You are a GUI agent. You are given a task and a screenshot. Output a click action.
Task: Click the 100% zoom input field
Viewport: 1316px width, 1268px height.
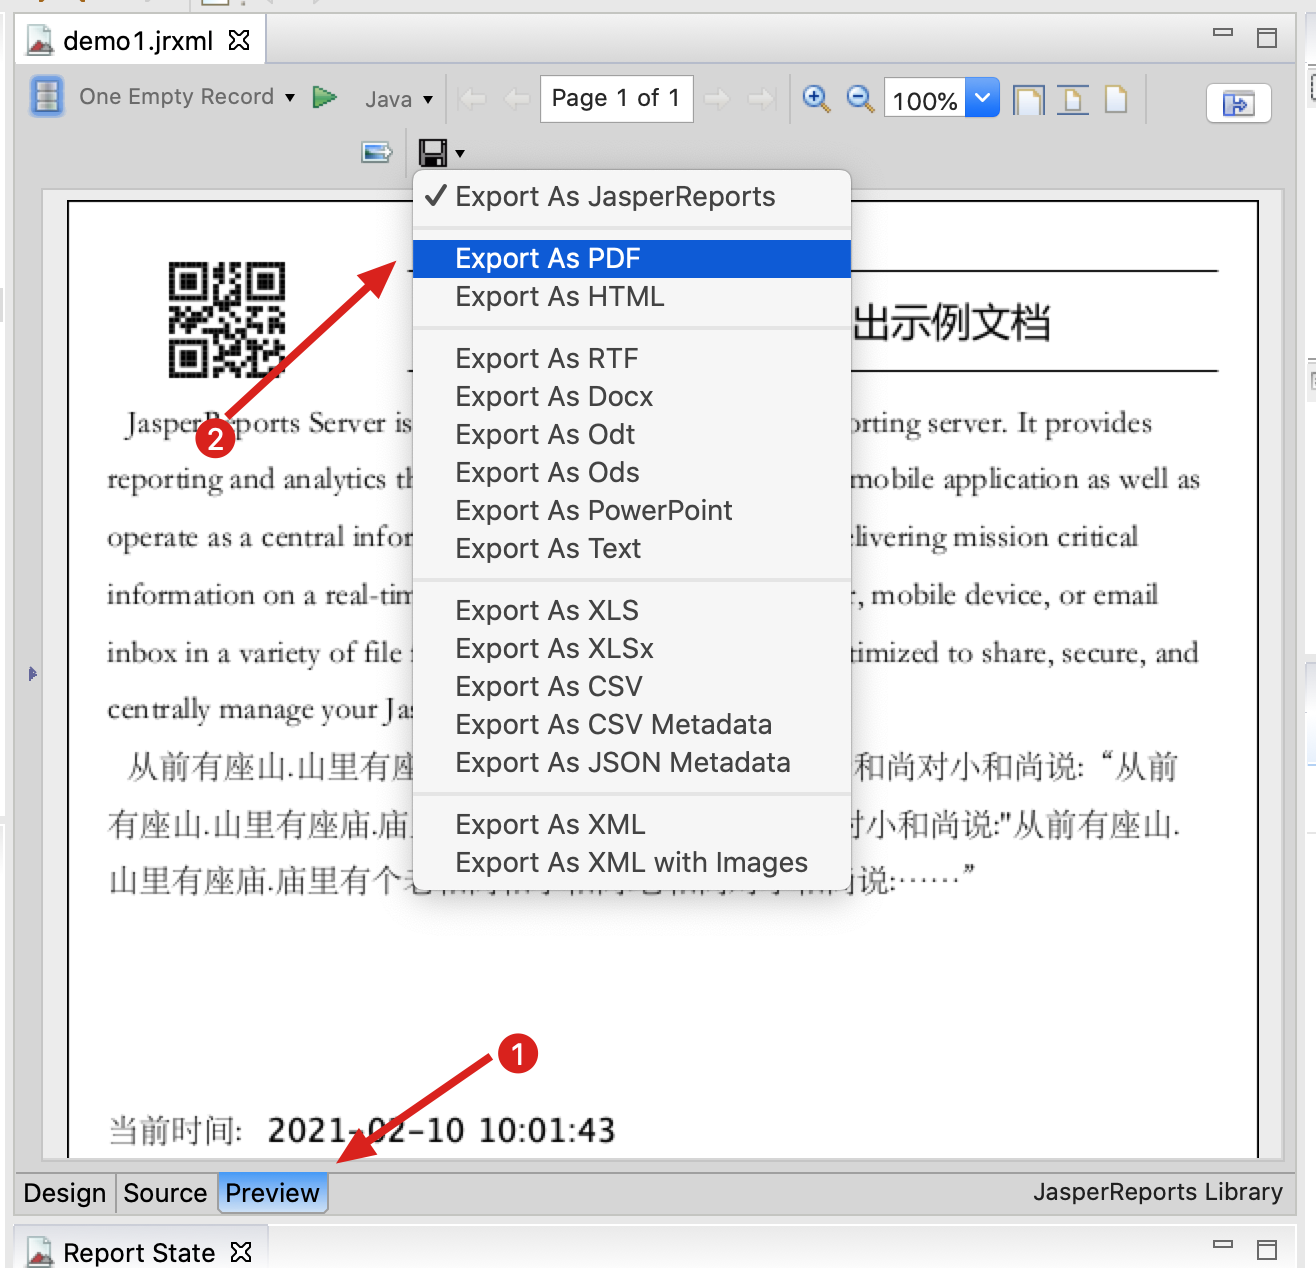[925, 99]
